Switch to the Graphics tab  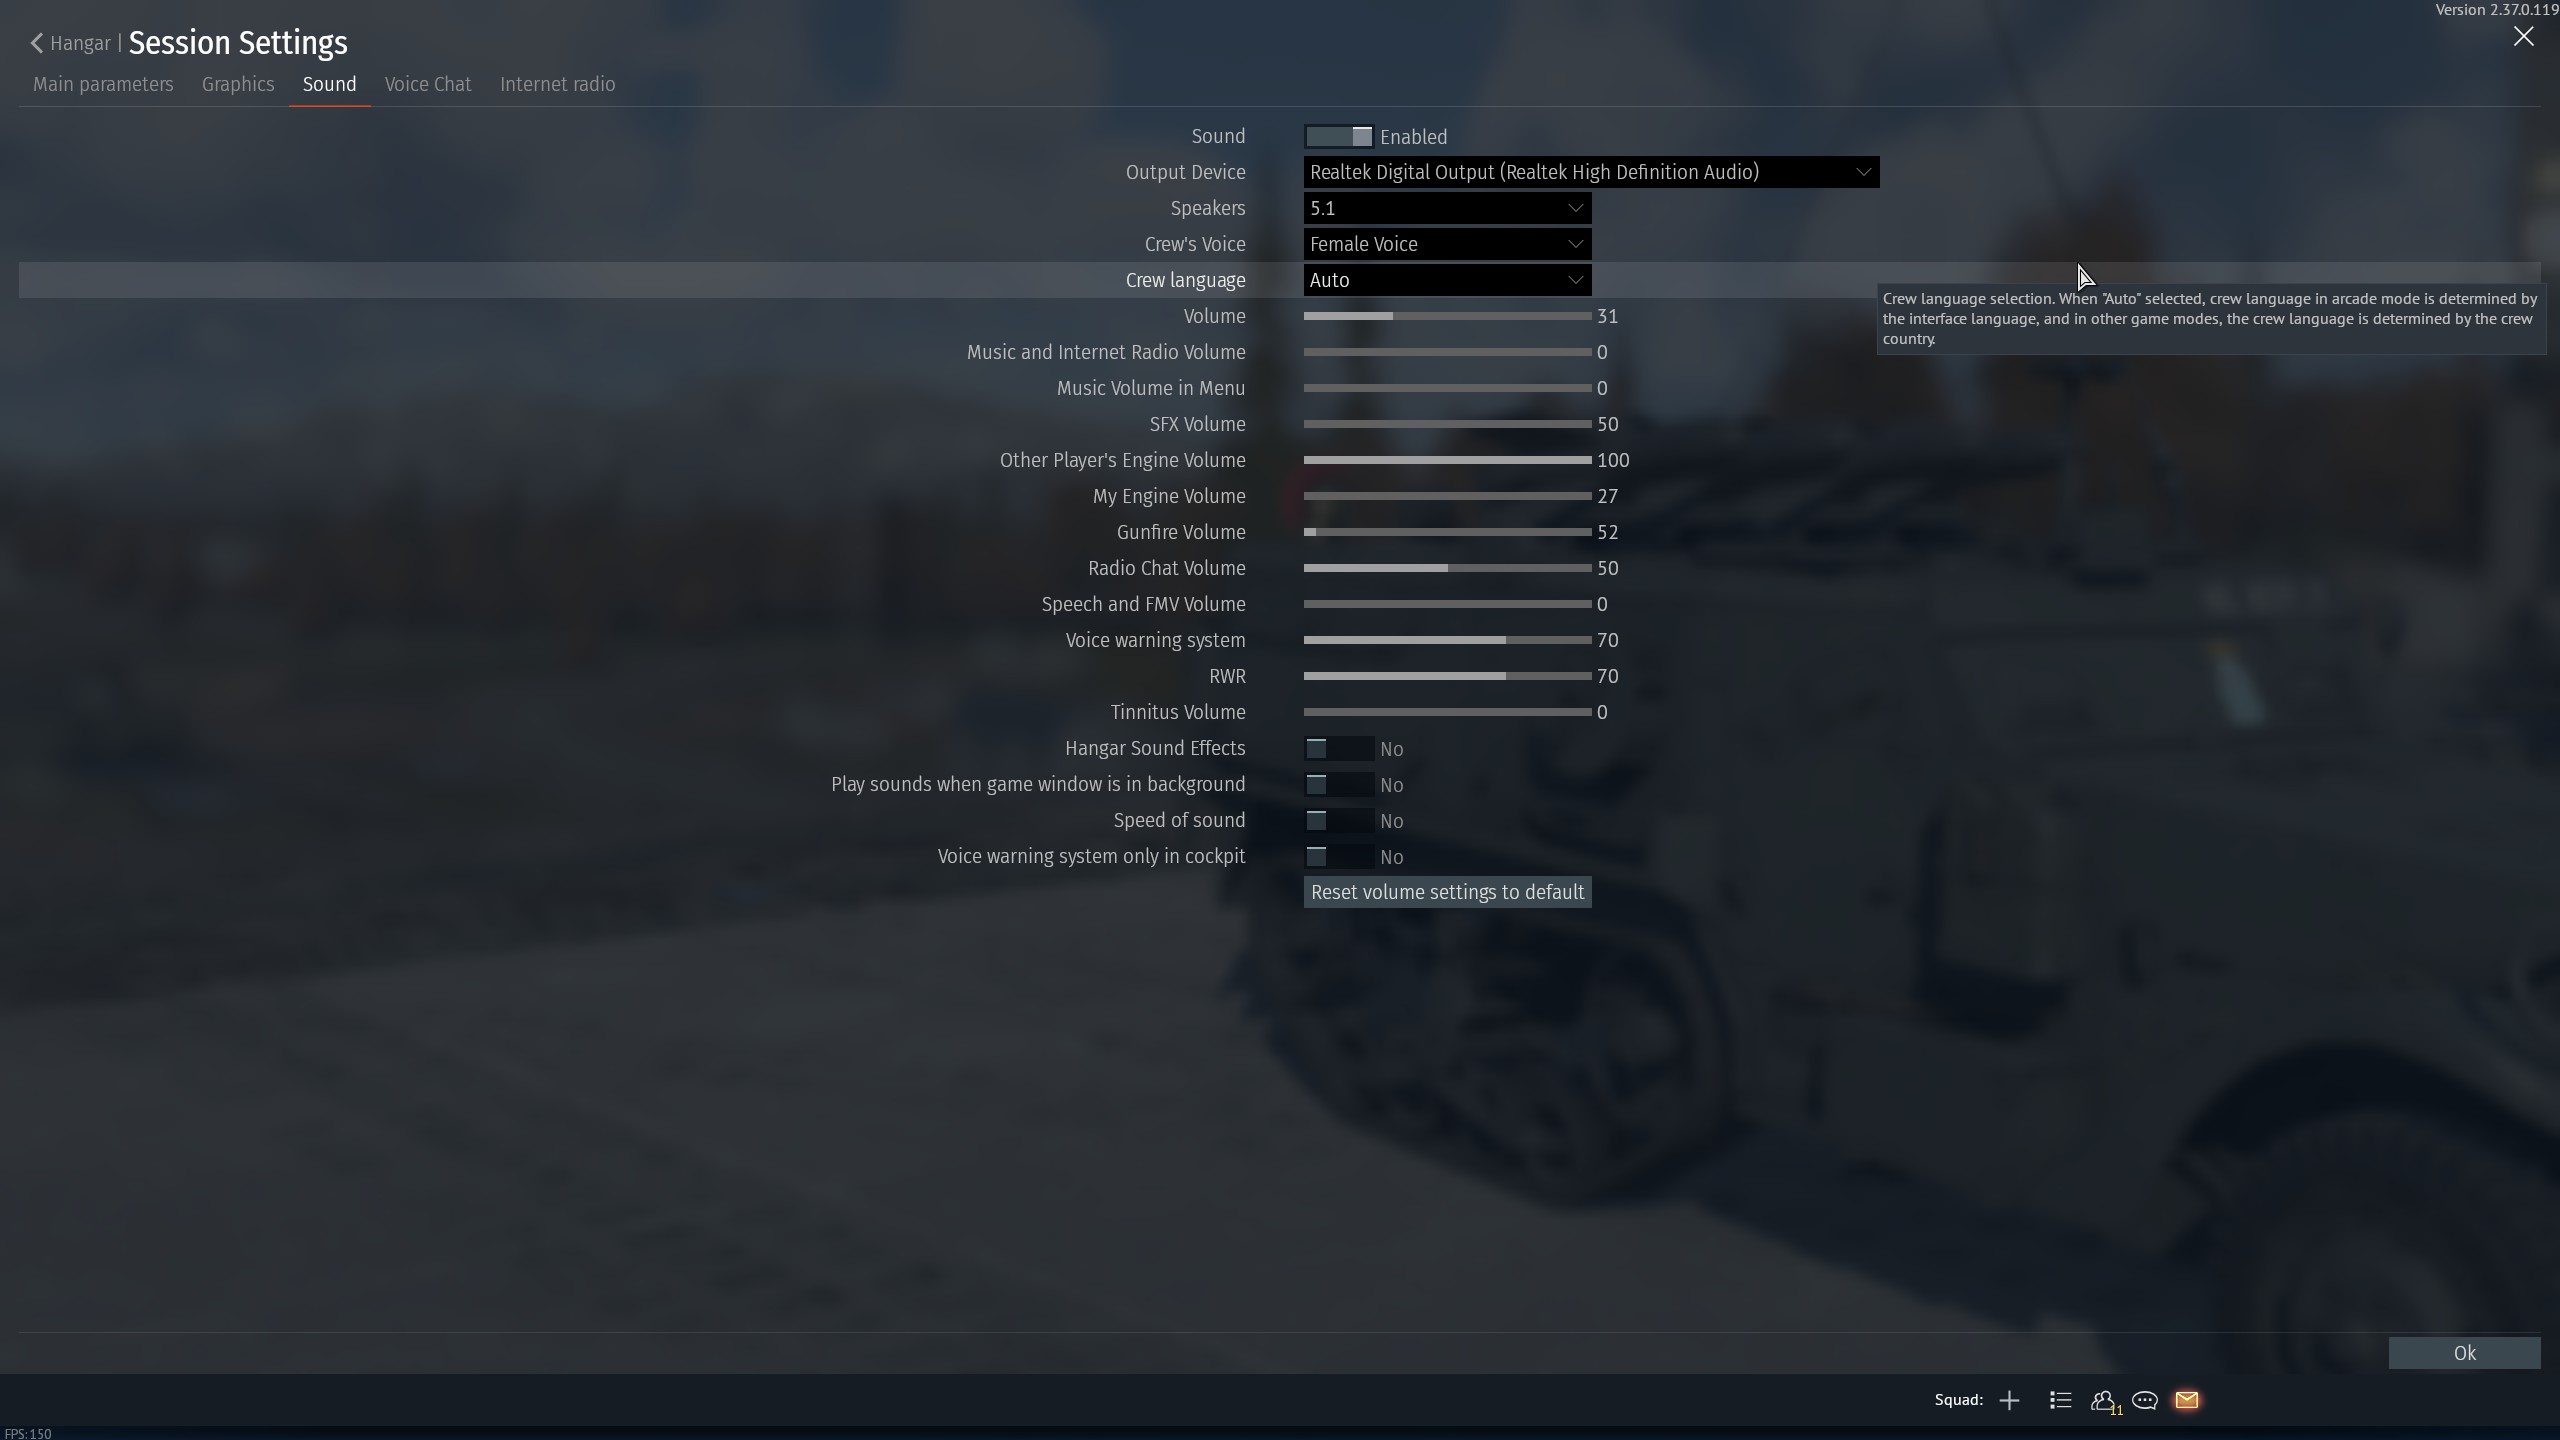(x=238, y=84)
